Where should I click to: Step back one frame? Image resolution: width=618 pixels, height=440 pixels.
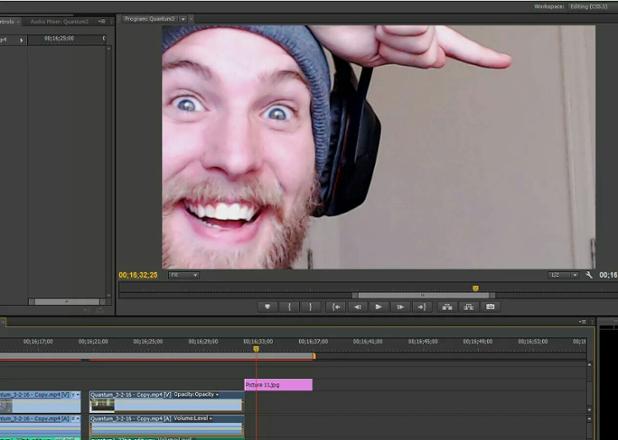tap(357, 307)
